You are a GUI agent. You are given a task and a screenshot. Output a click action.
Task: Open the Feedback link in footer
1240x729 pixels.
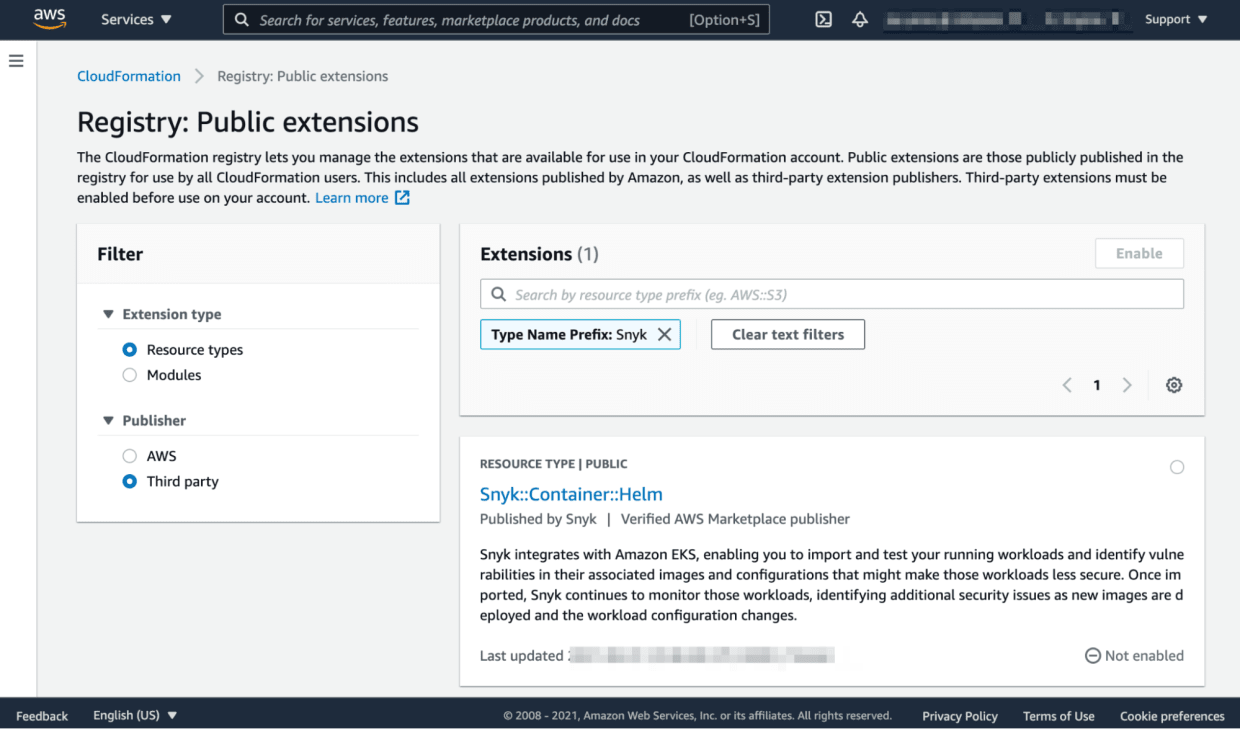click(42, 716)
